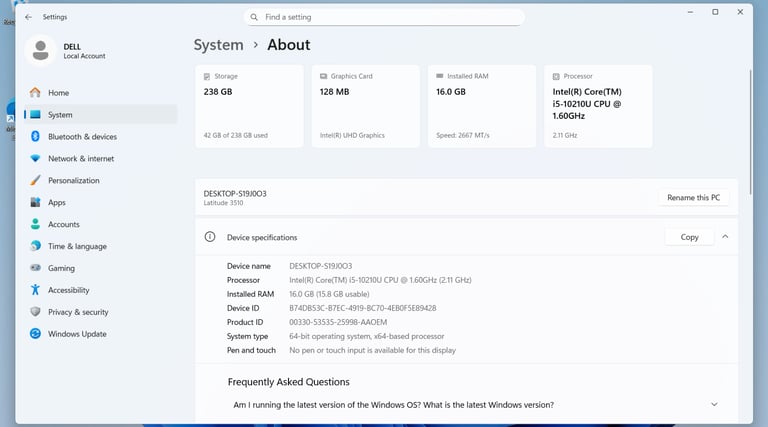The width and height of the screenshot is (768, 427).
Task: Click System in the breadcrumb
Action: tap(218, 45)
